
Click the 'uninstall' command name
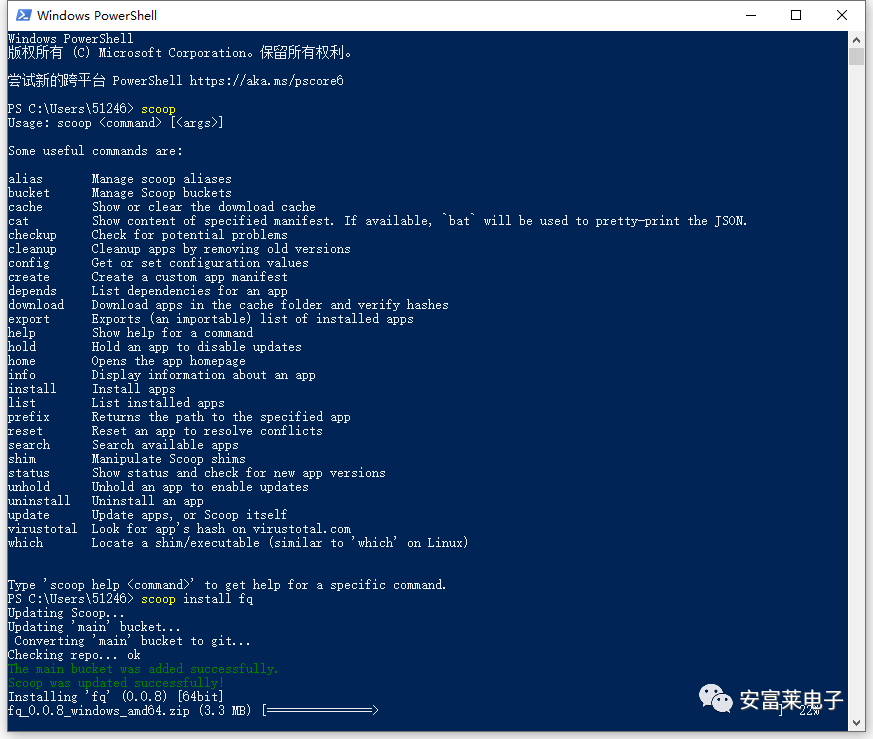tap(40, 501)
